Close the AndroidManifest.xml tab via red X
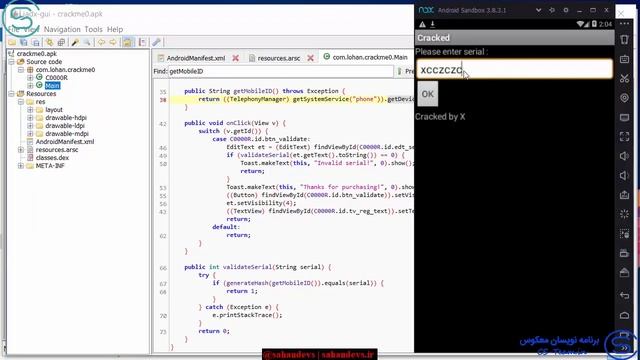Viewport: 640px width, 360px height. click(236, 58)
